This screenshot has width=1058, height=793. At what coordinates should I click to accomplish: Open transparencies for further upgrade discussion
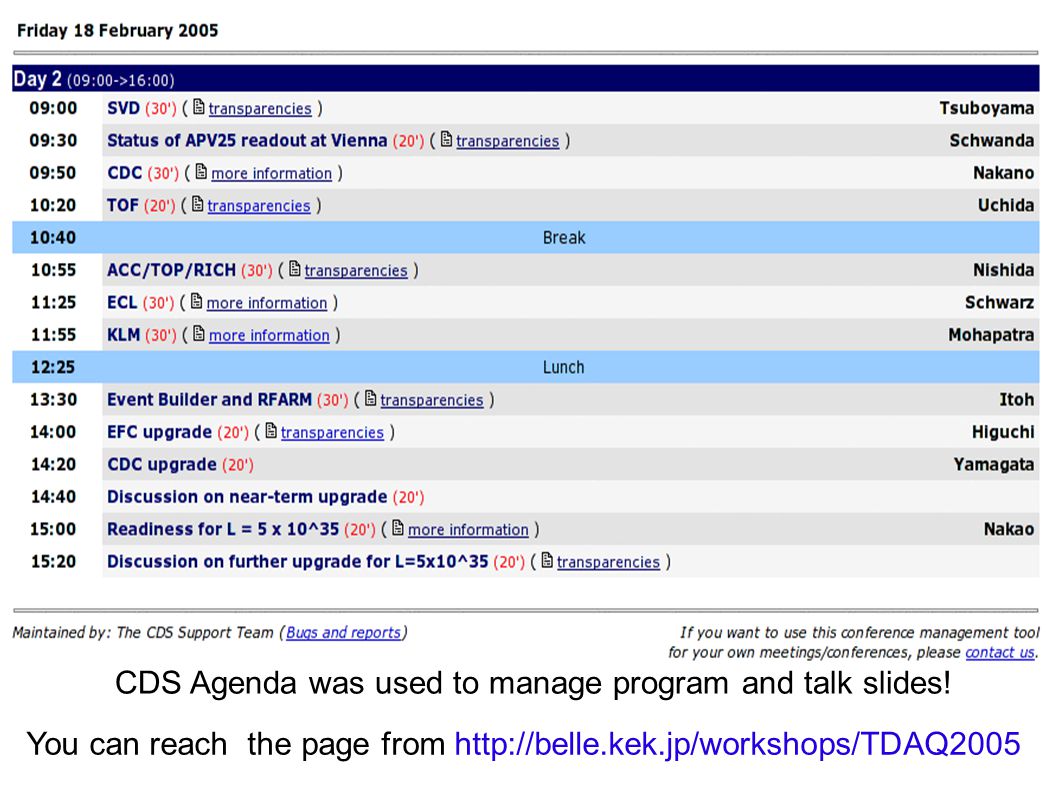click(x=608, y=562)
